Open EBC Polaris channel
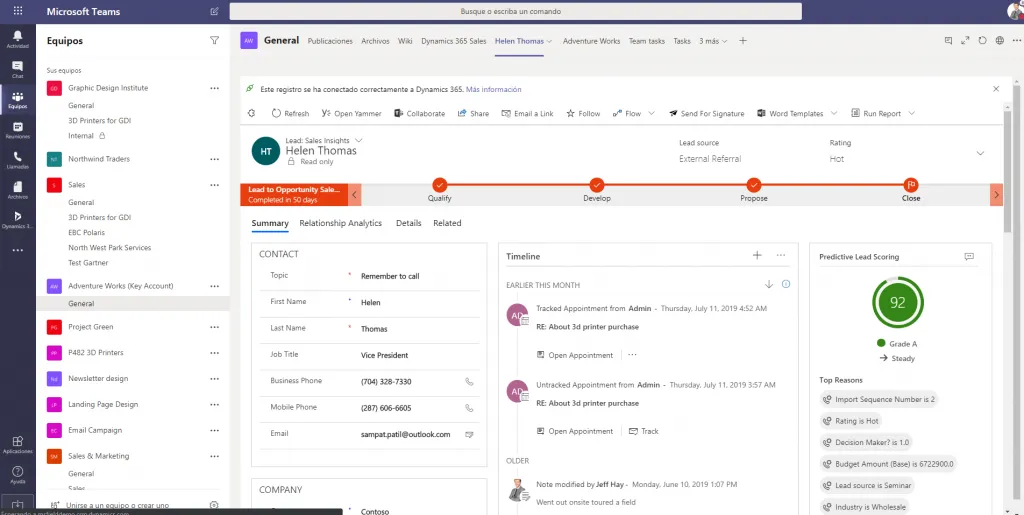This screenshot has width=1024, height=515. pyautogui.click(x=86, y=232)
